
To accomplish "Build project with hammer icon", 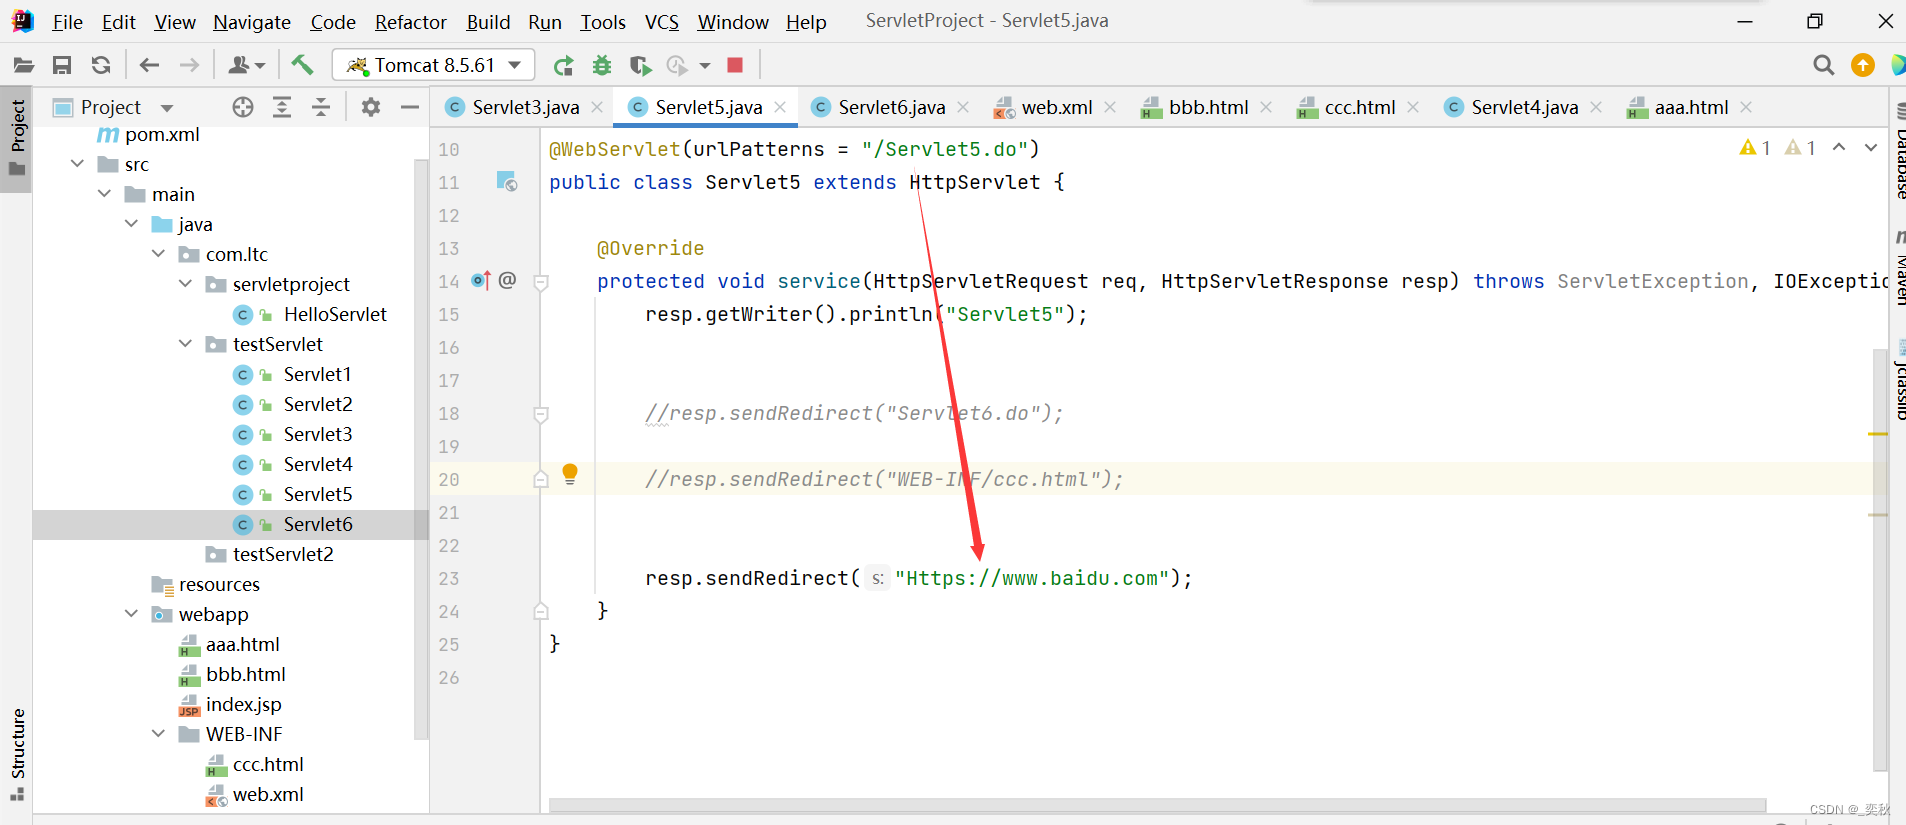I will pos(302,65).
